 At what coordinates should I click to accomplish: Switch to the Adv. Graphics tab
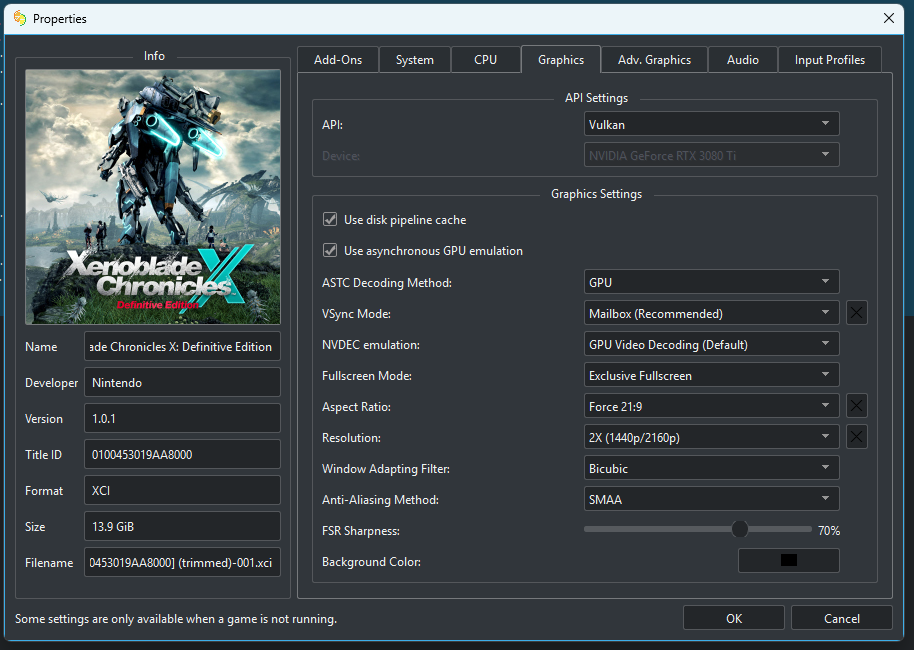(655, 59)
